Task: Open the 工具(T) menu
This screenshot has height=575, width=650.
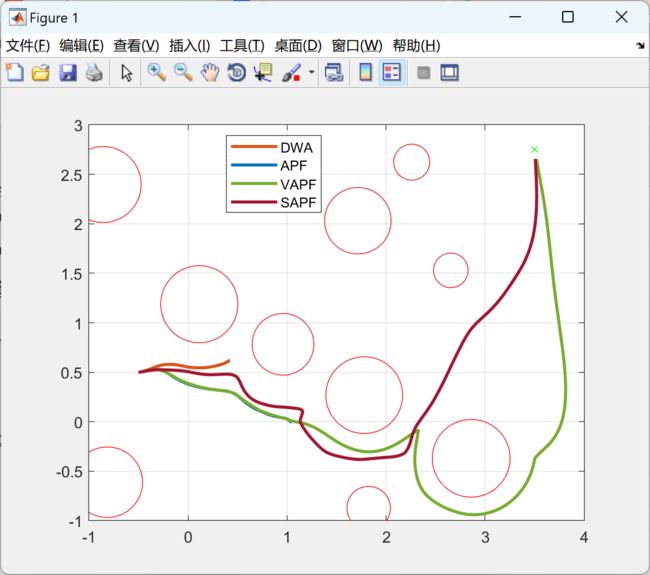Action: 242,46
